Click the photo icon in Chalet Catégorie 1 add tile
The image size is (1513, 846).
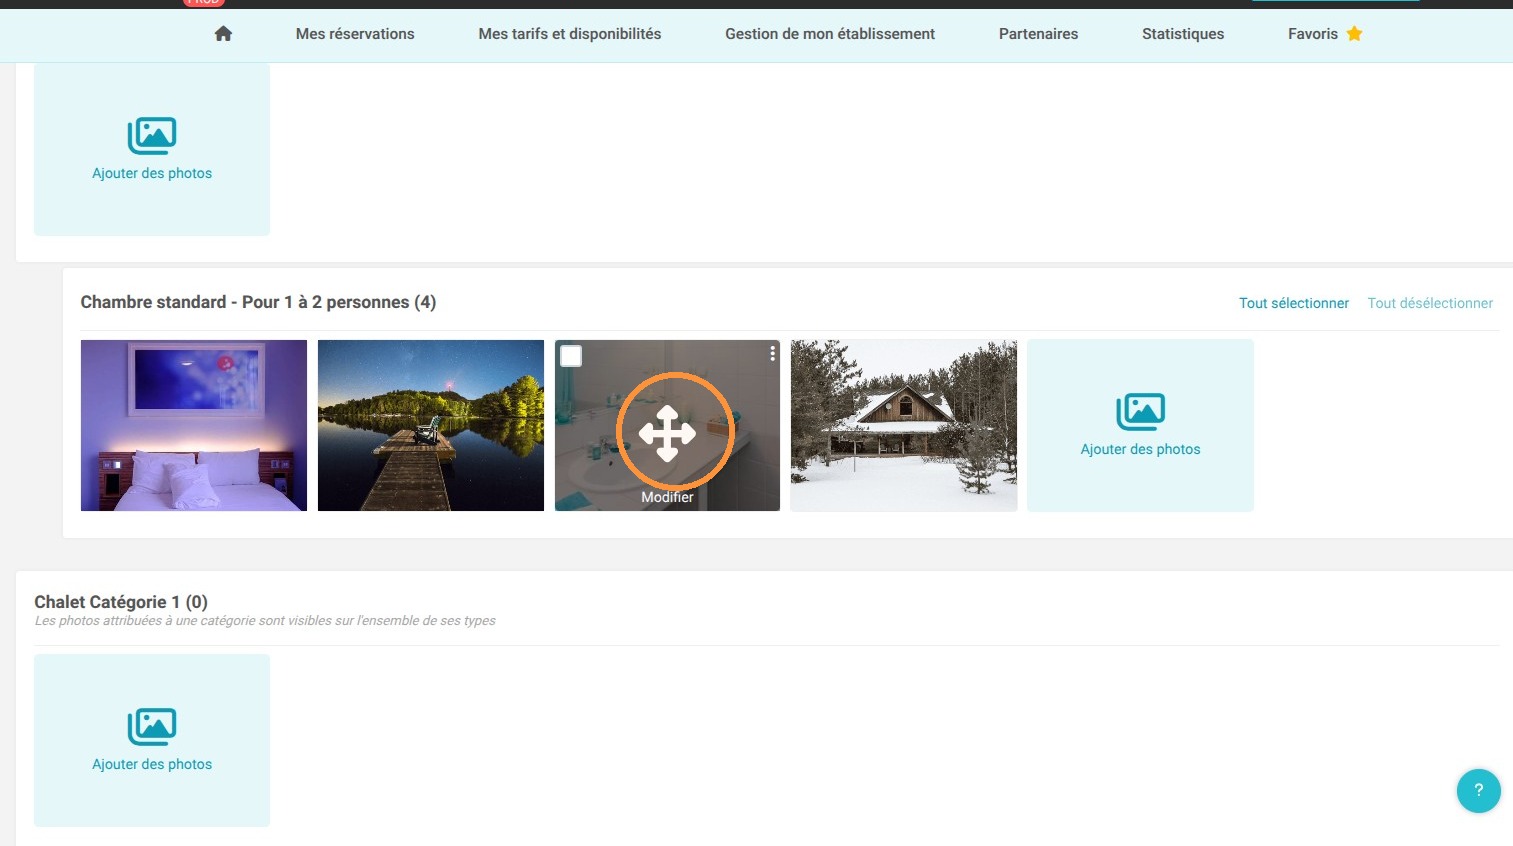click(152, 727)
